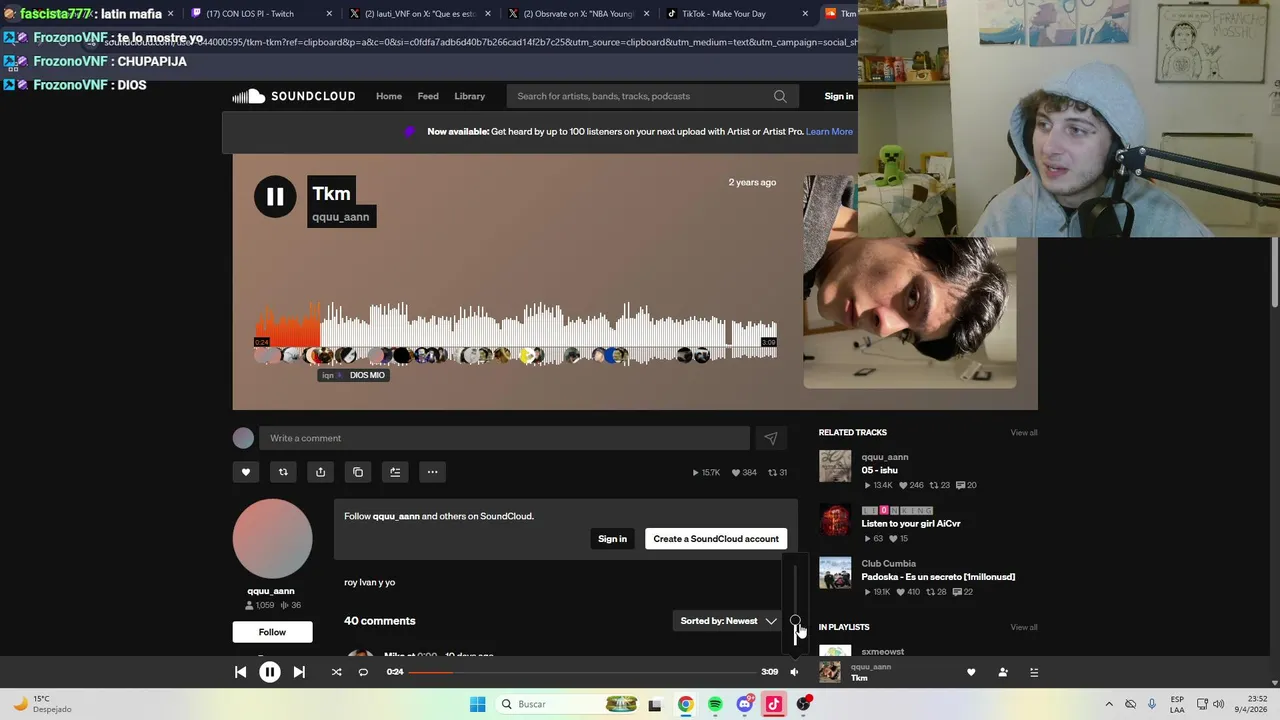Like the track with the heart icon below the comment box

pos(246,472)
